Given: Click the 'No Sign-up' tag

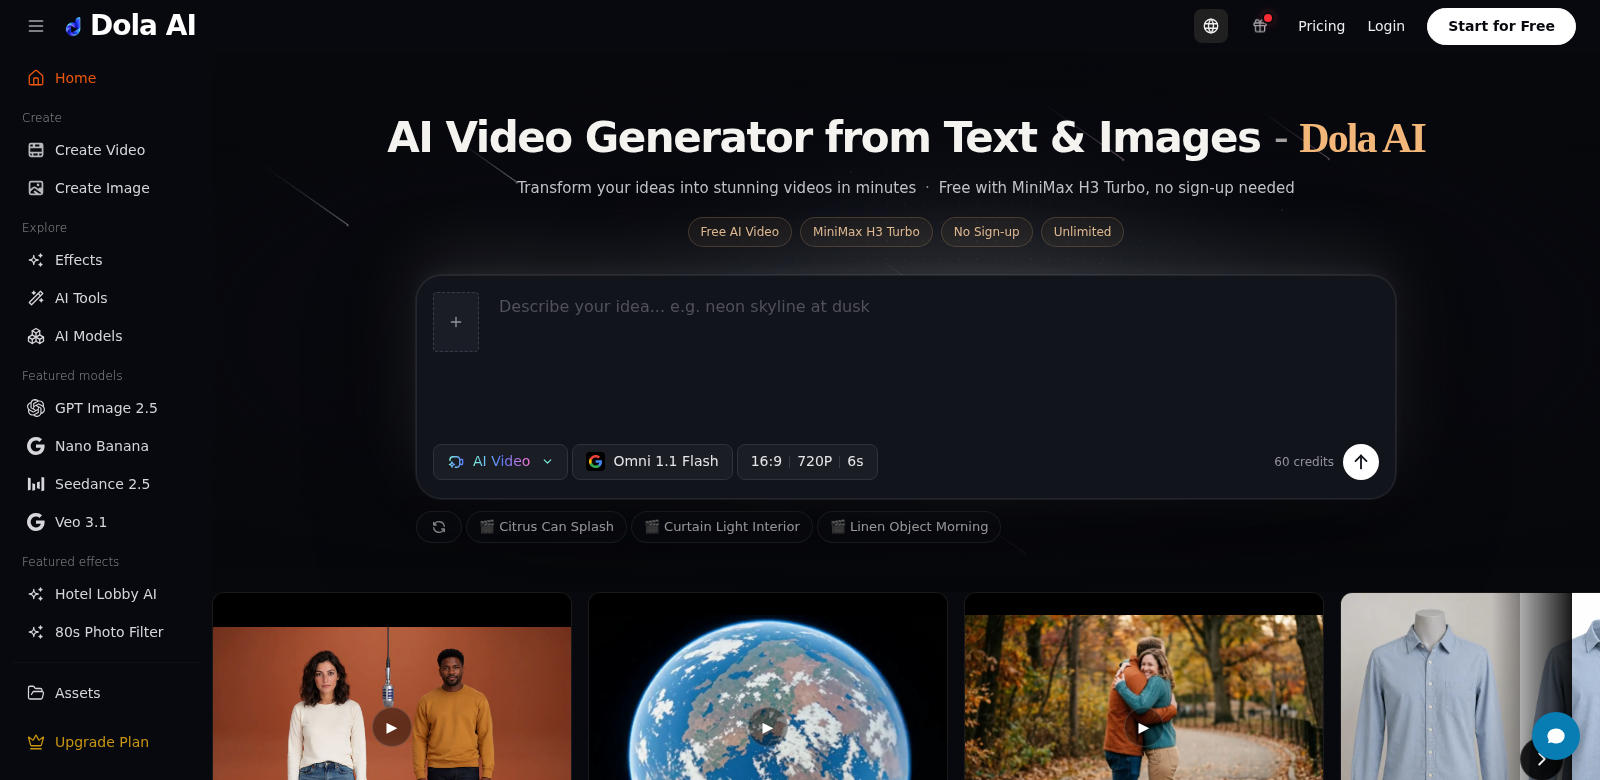Looking at the screenshot, I should point(987,232).
